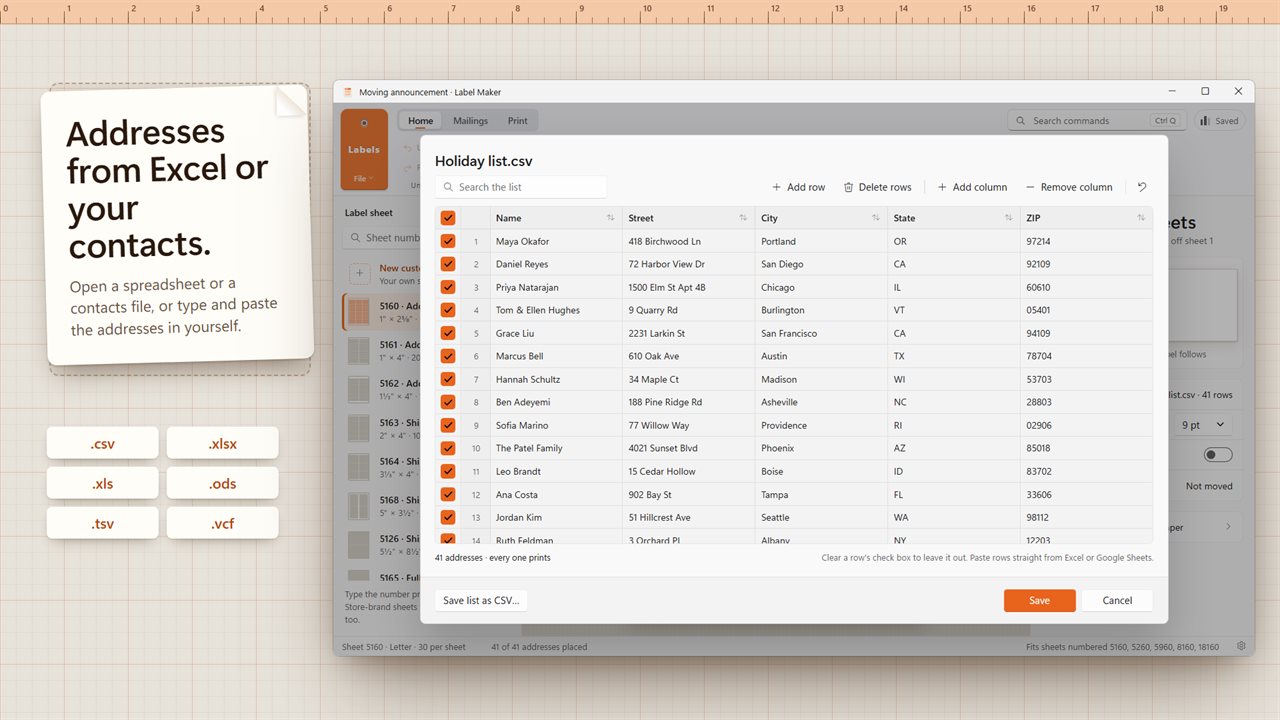Click the Search commands field

[x=1095, y=121]
